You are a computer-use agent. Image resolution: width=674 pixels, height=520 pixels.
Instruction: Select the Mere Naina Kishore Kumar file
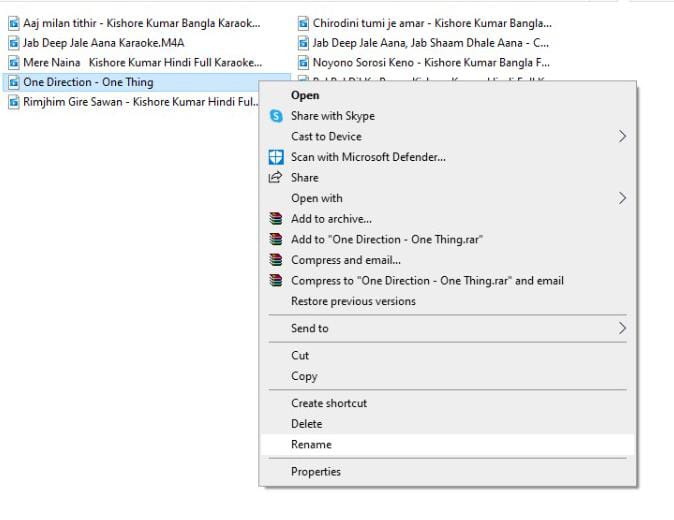point(135,63)
